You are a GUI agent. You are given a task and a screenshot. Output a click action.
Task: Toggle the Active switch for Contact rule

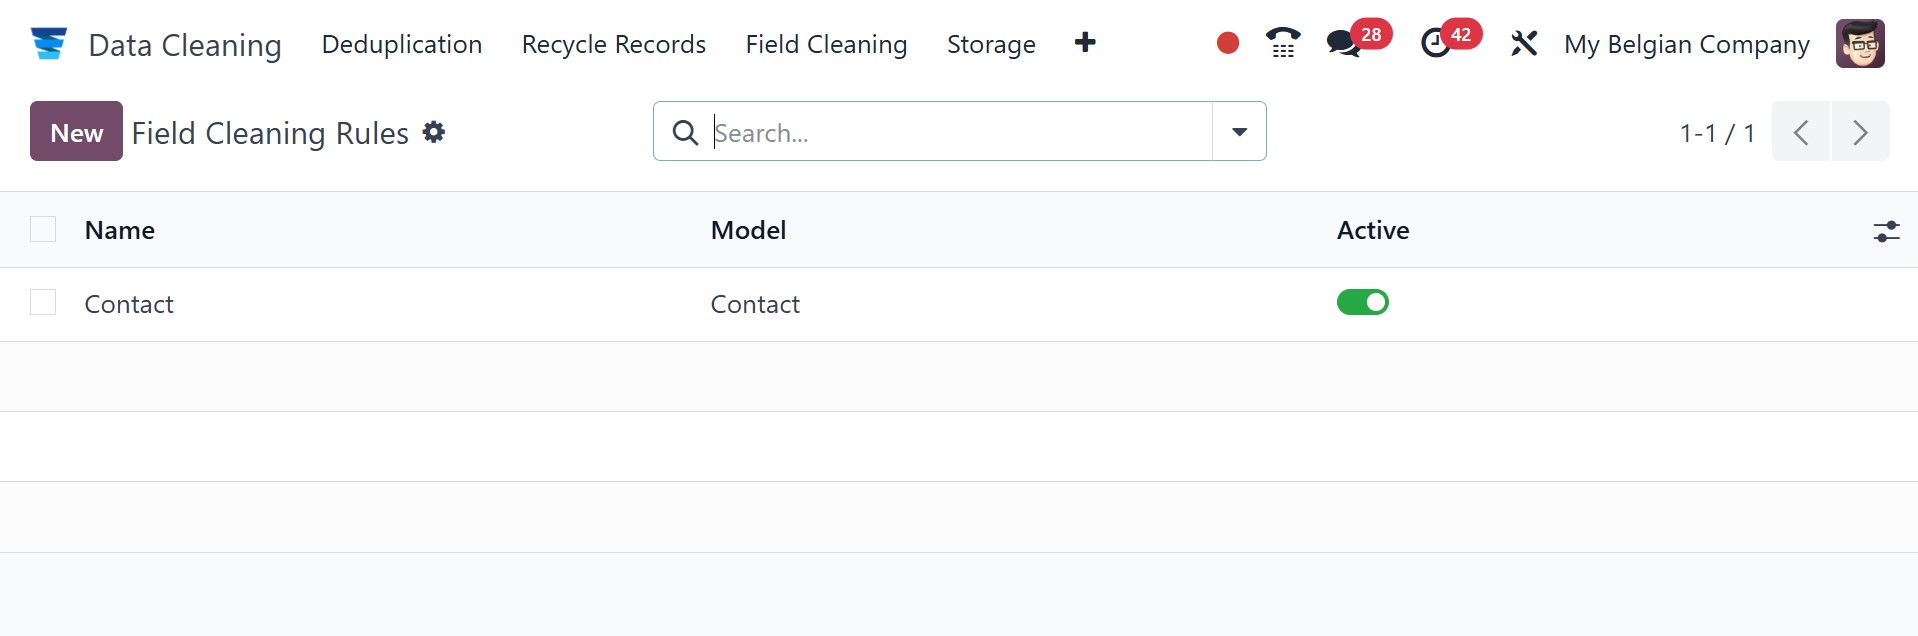coord(1362,302)
